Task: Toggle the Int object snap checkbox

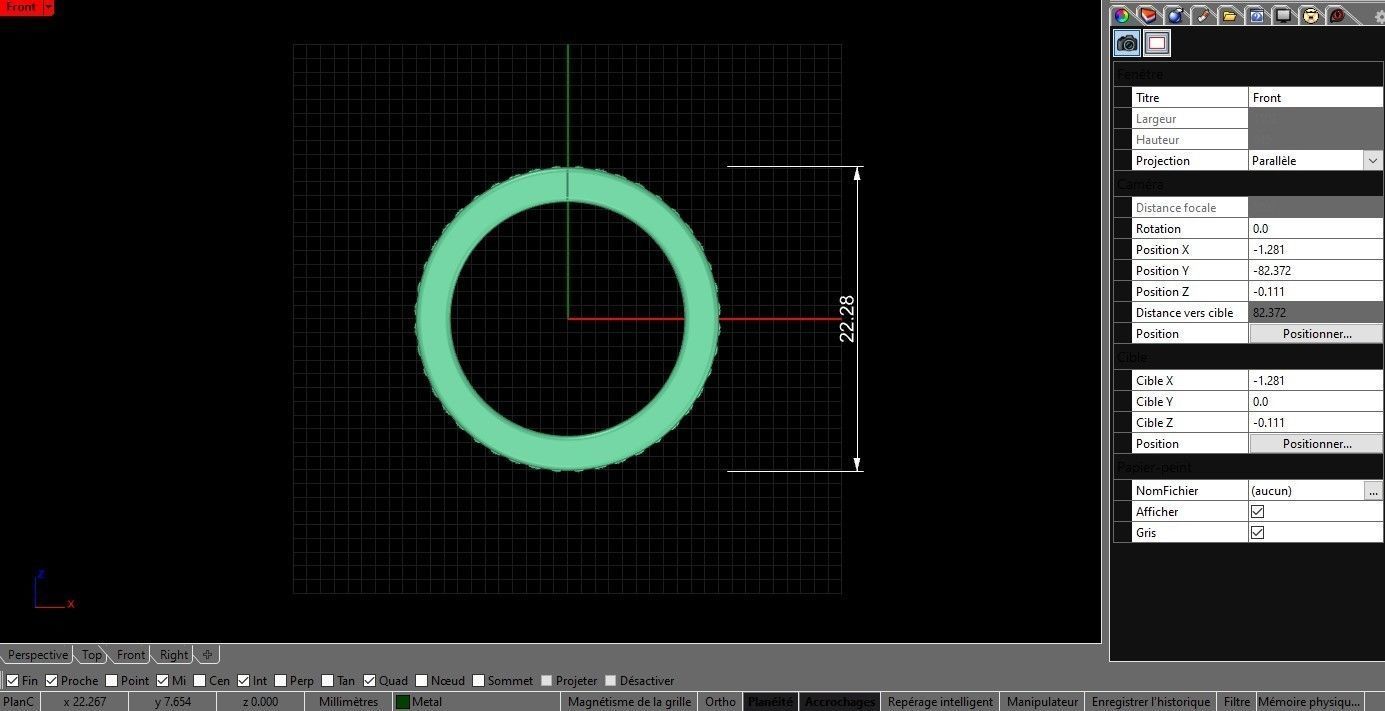Action: pyautogui.click(x=243, y=681)
